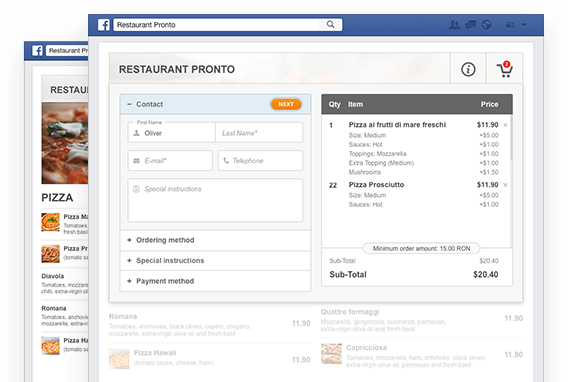568x382 pixels.
Task: Click Special instructions text area
Action: point(215,200)
